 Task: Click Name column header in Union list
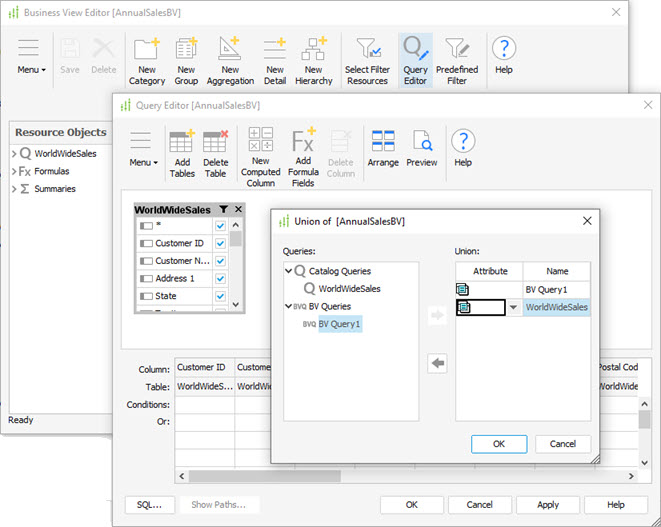coord(557,271)
